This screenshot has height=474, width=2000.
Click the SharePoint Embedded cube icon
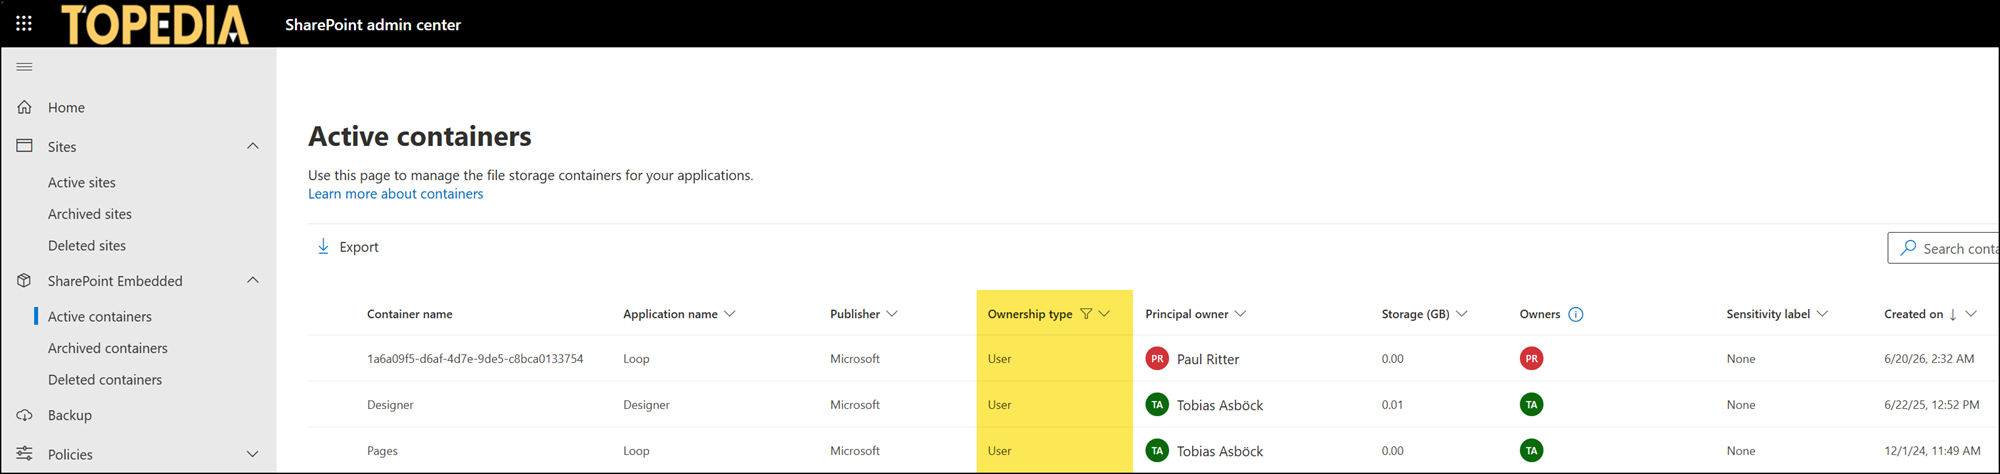pos(25,281)
